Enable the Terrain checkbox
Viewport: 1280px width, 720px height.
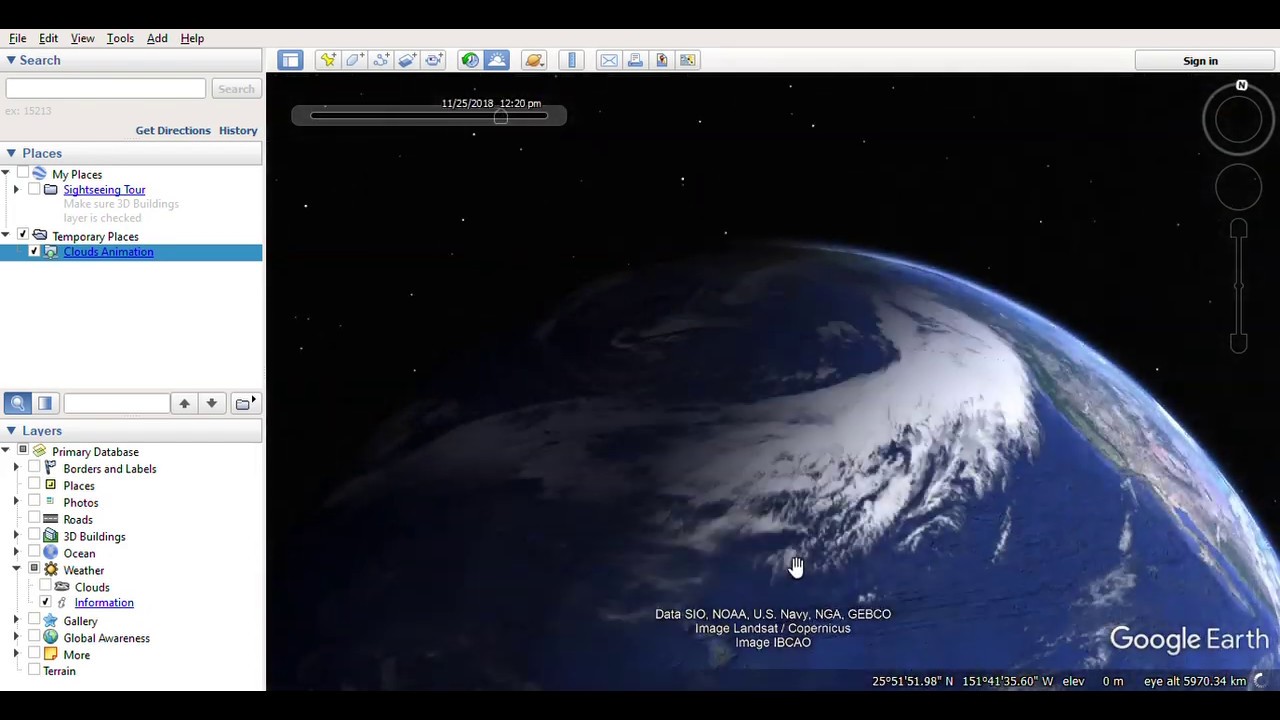(x=34, y=670)
